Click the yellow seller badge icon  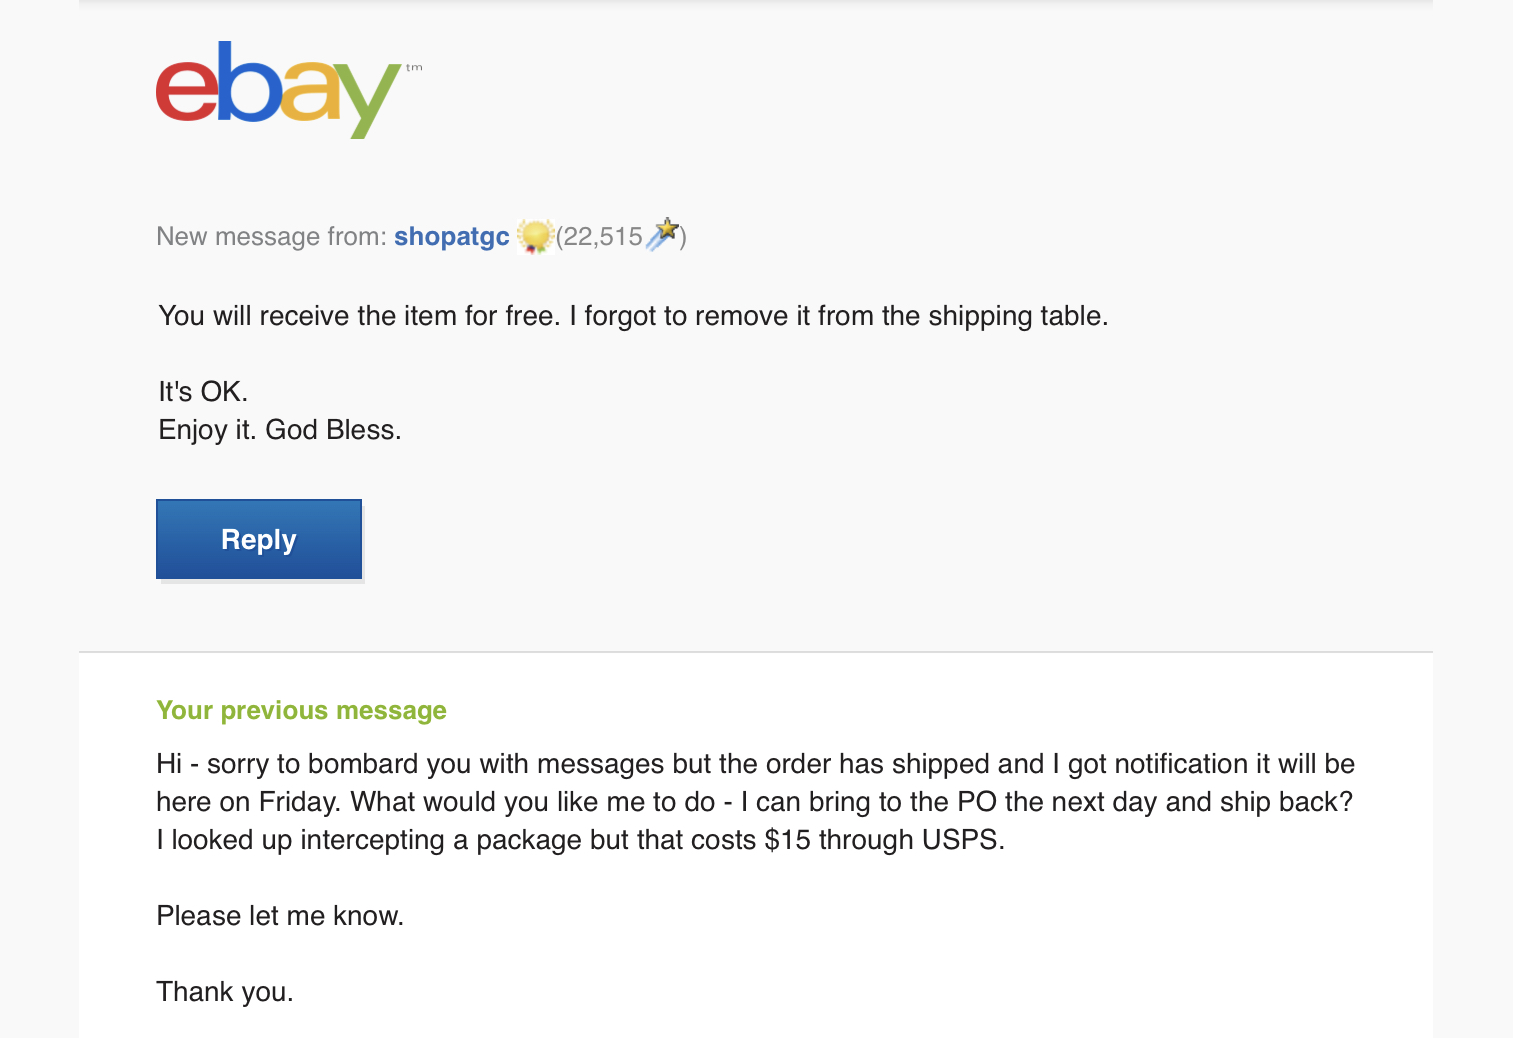535,237
